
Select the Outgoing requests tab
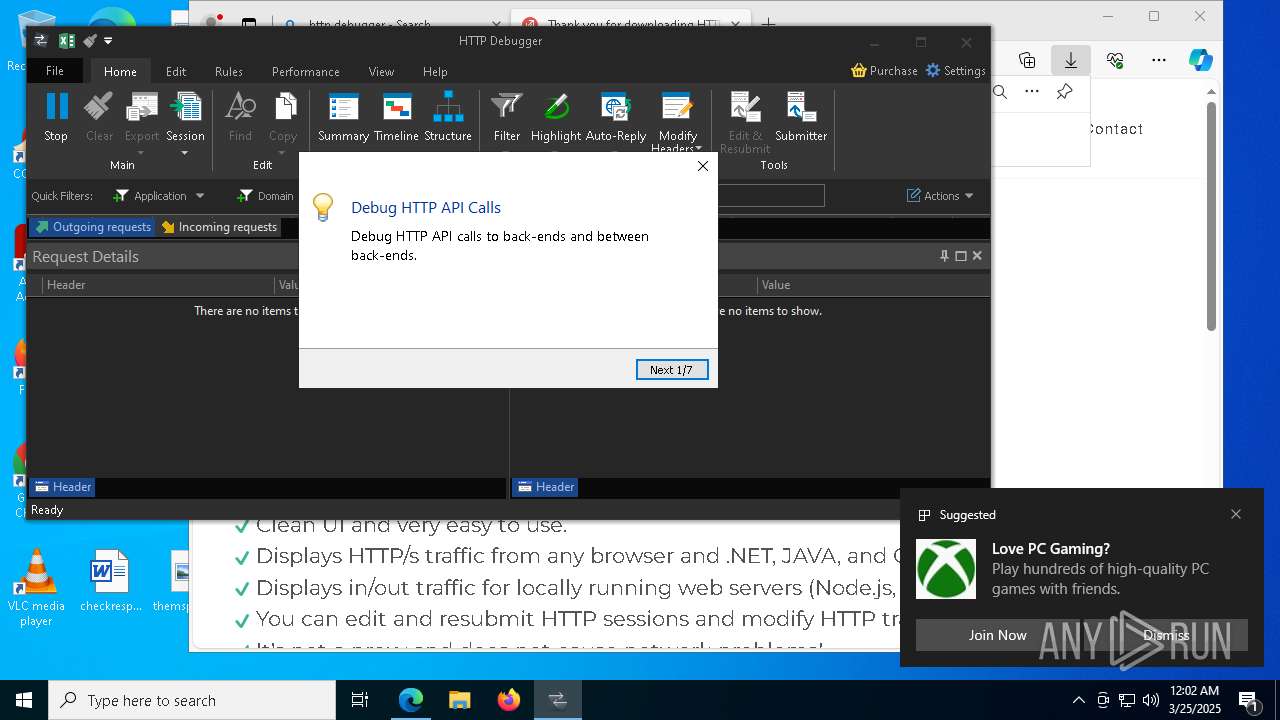click(93, 227)
